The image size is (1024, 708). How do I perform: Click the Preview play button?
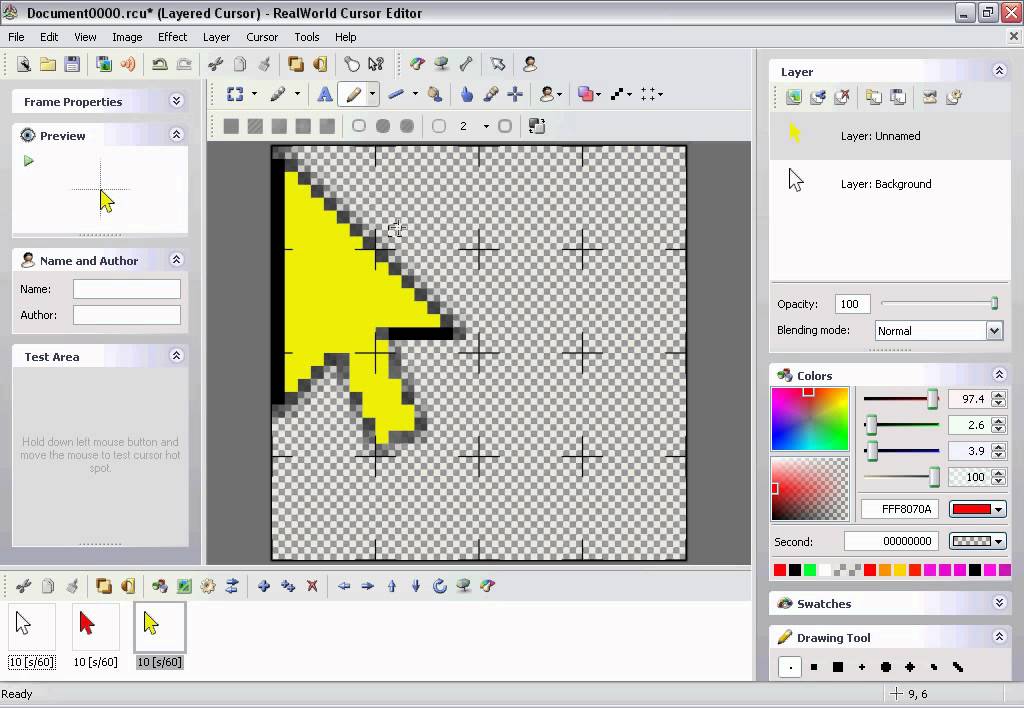click(x=28, y=160)
